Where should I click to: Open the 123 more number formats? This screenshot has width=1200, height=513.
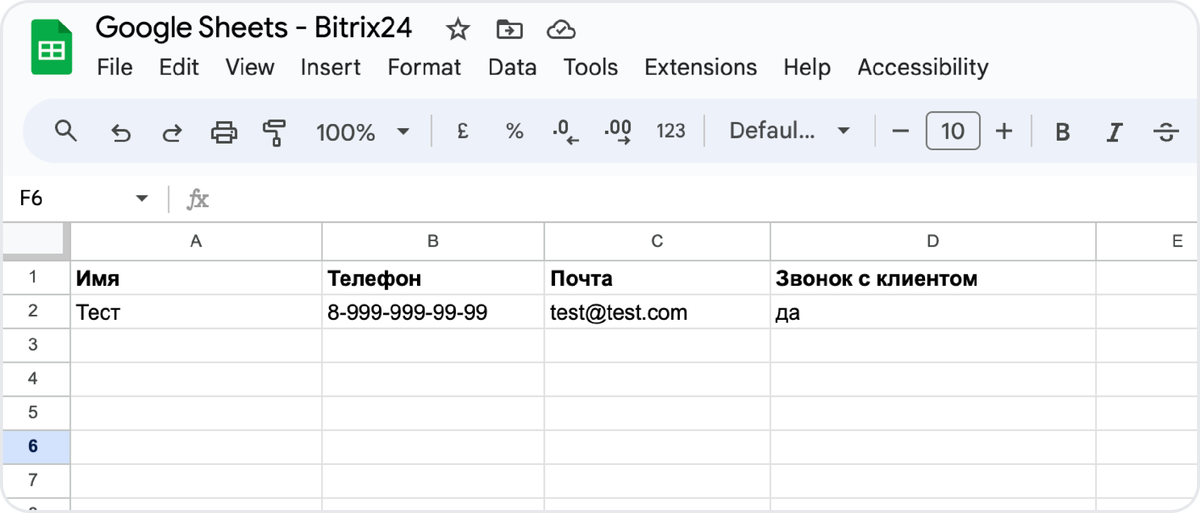pos(671,131)
